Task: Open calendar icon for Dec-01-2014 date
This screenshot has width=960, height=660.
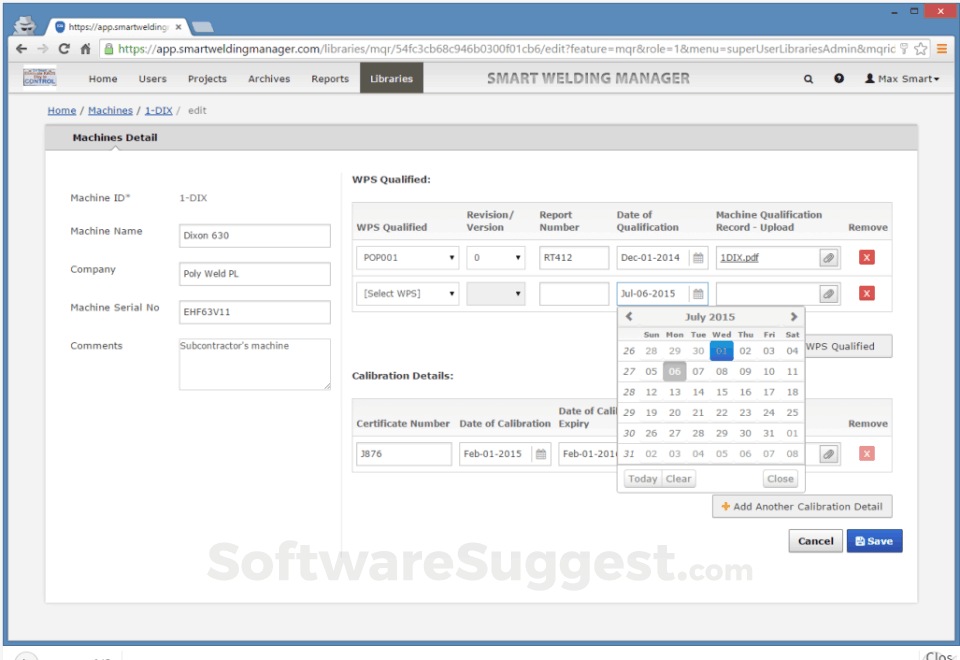Action: coord(698,258)
